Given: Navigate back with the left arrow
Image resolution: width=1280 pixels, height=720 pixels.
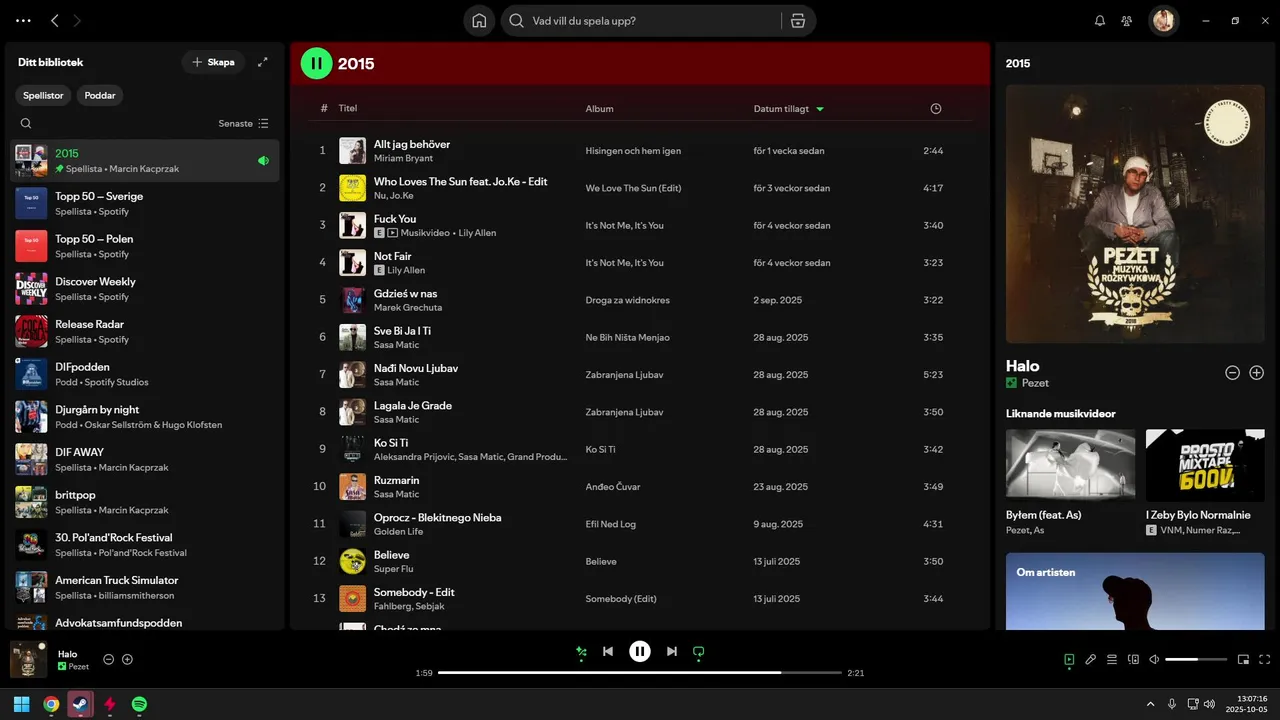Looking at the screenshot, I should (x=55, y=20).
